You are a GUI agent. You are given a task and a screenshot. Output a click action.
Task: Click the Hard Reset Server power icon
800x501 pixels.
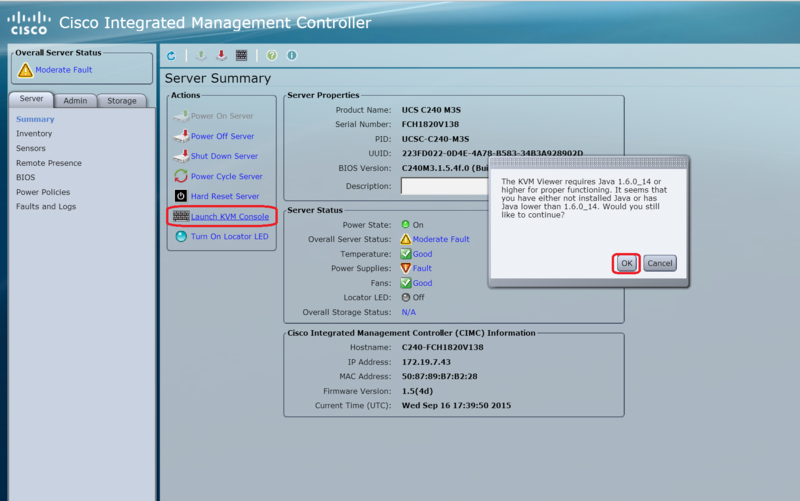point(181,196)
